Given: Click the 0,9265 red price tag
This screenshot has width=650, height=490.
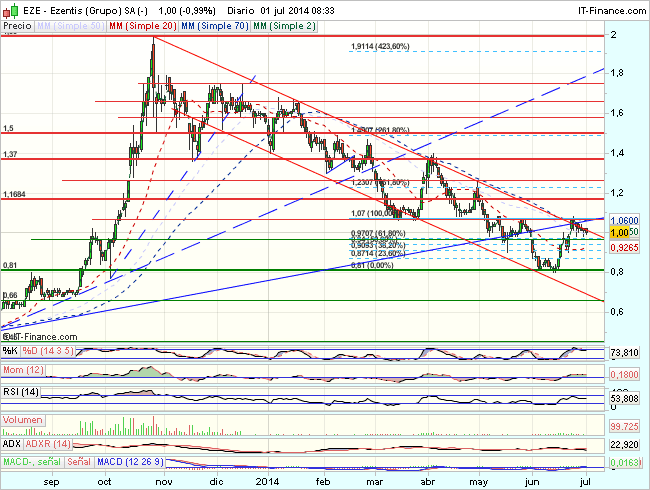Looking at the screenshot, I should point(625,245).
